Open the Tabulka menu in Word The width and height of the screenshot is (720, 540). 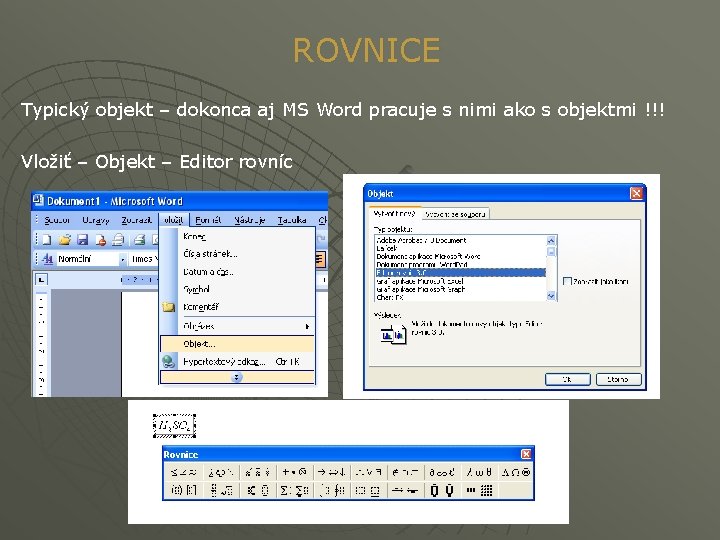(292, 220)
